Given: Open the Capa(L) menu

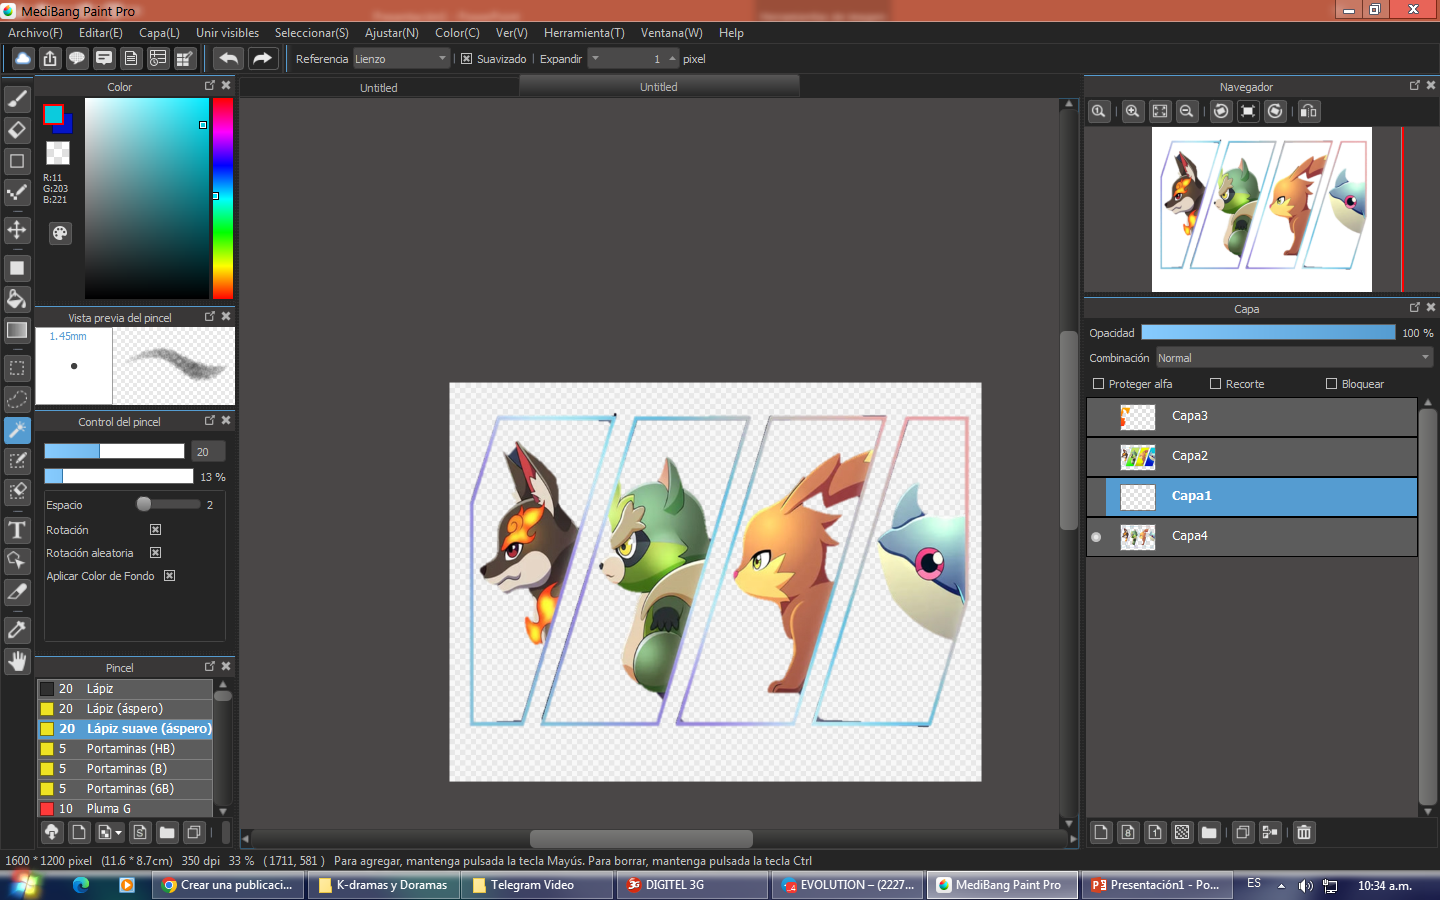Looking at the screenshot, I should 159,33.
